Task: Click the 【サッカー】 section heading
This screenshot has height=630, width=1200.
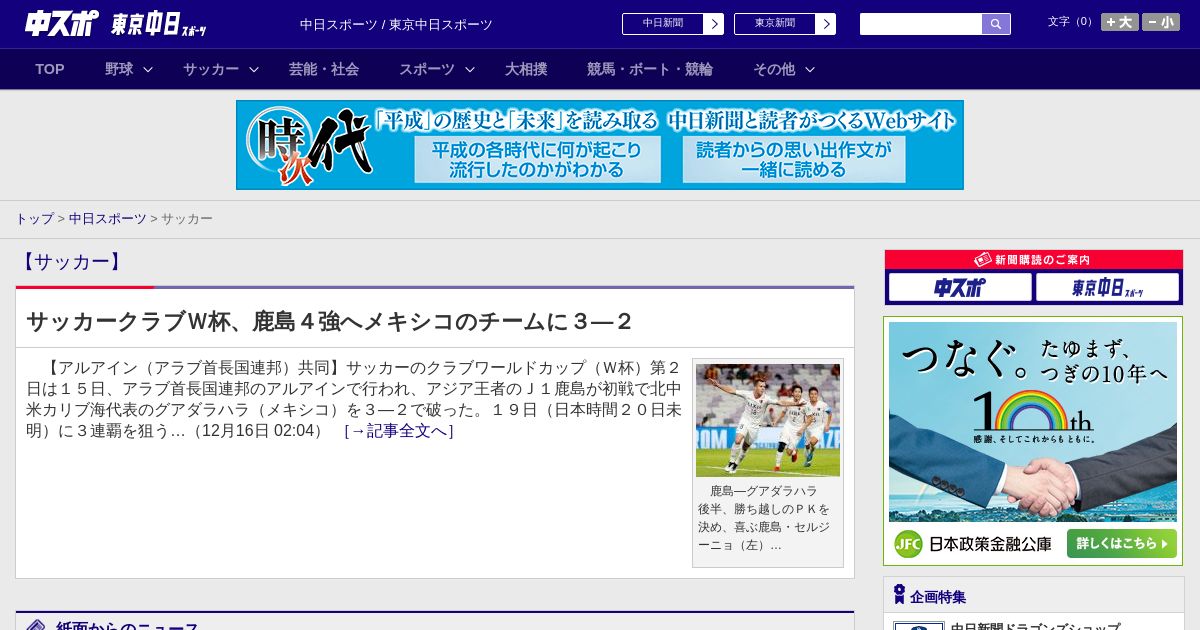Action: click(71, 262)
